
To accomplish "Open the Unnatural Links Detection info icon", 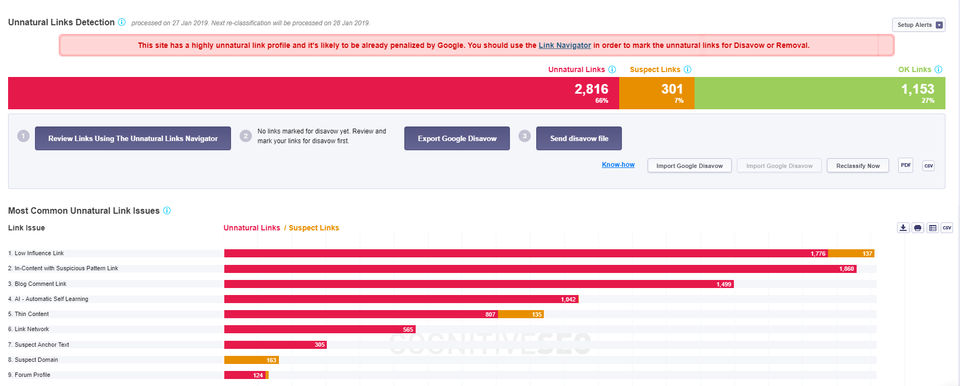I will (121, 22).
